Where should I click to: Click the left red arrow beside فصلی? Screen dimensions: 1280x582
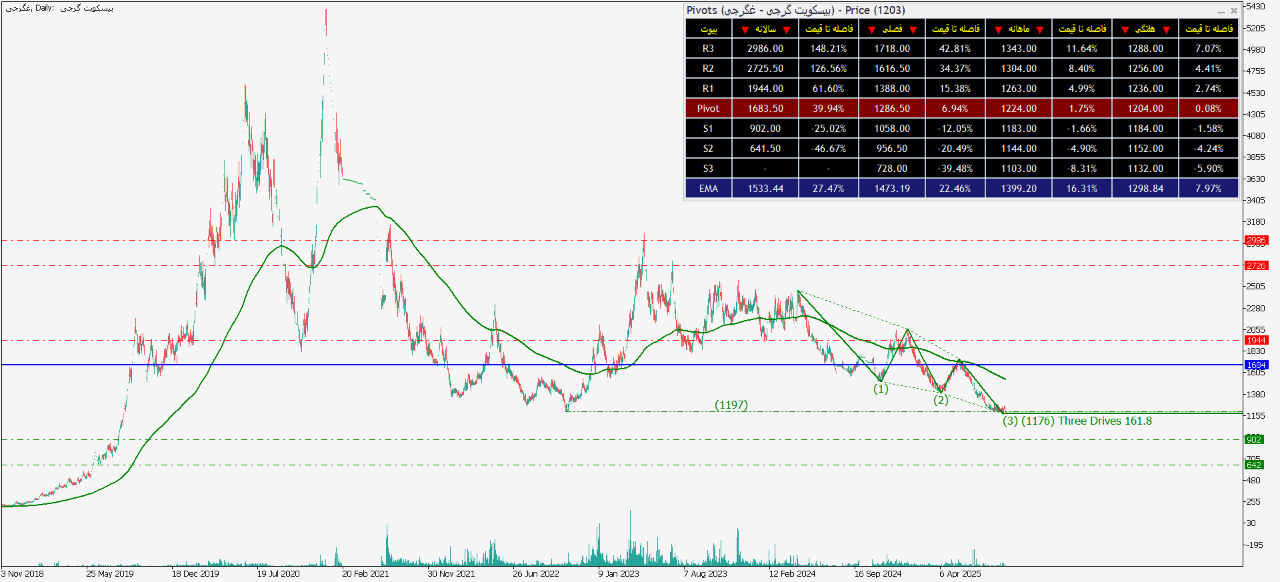click(x=869, y=29)
